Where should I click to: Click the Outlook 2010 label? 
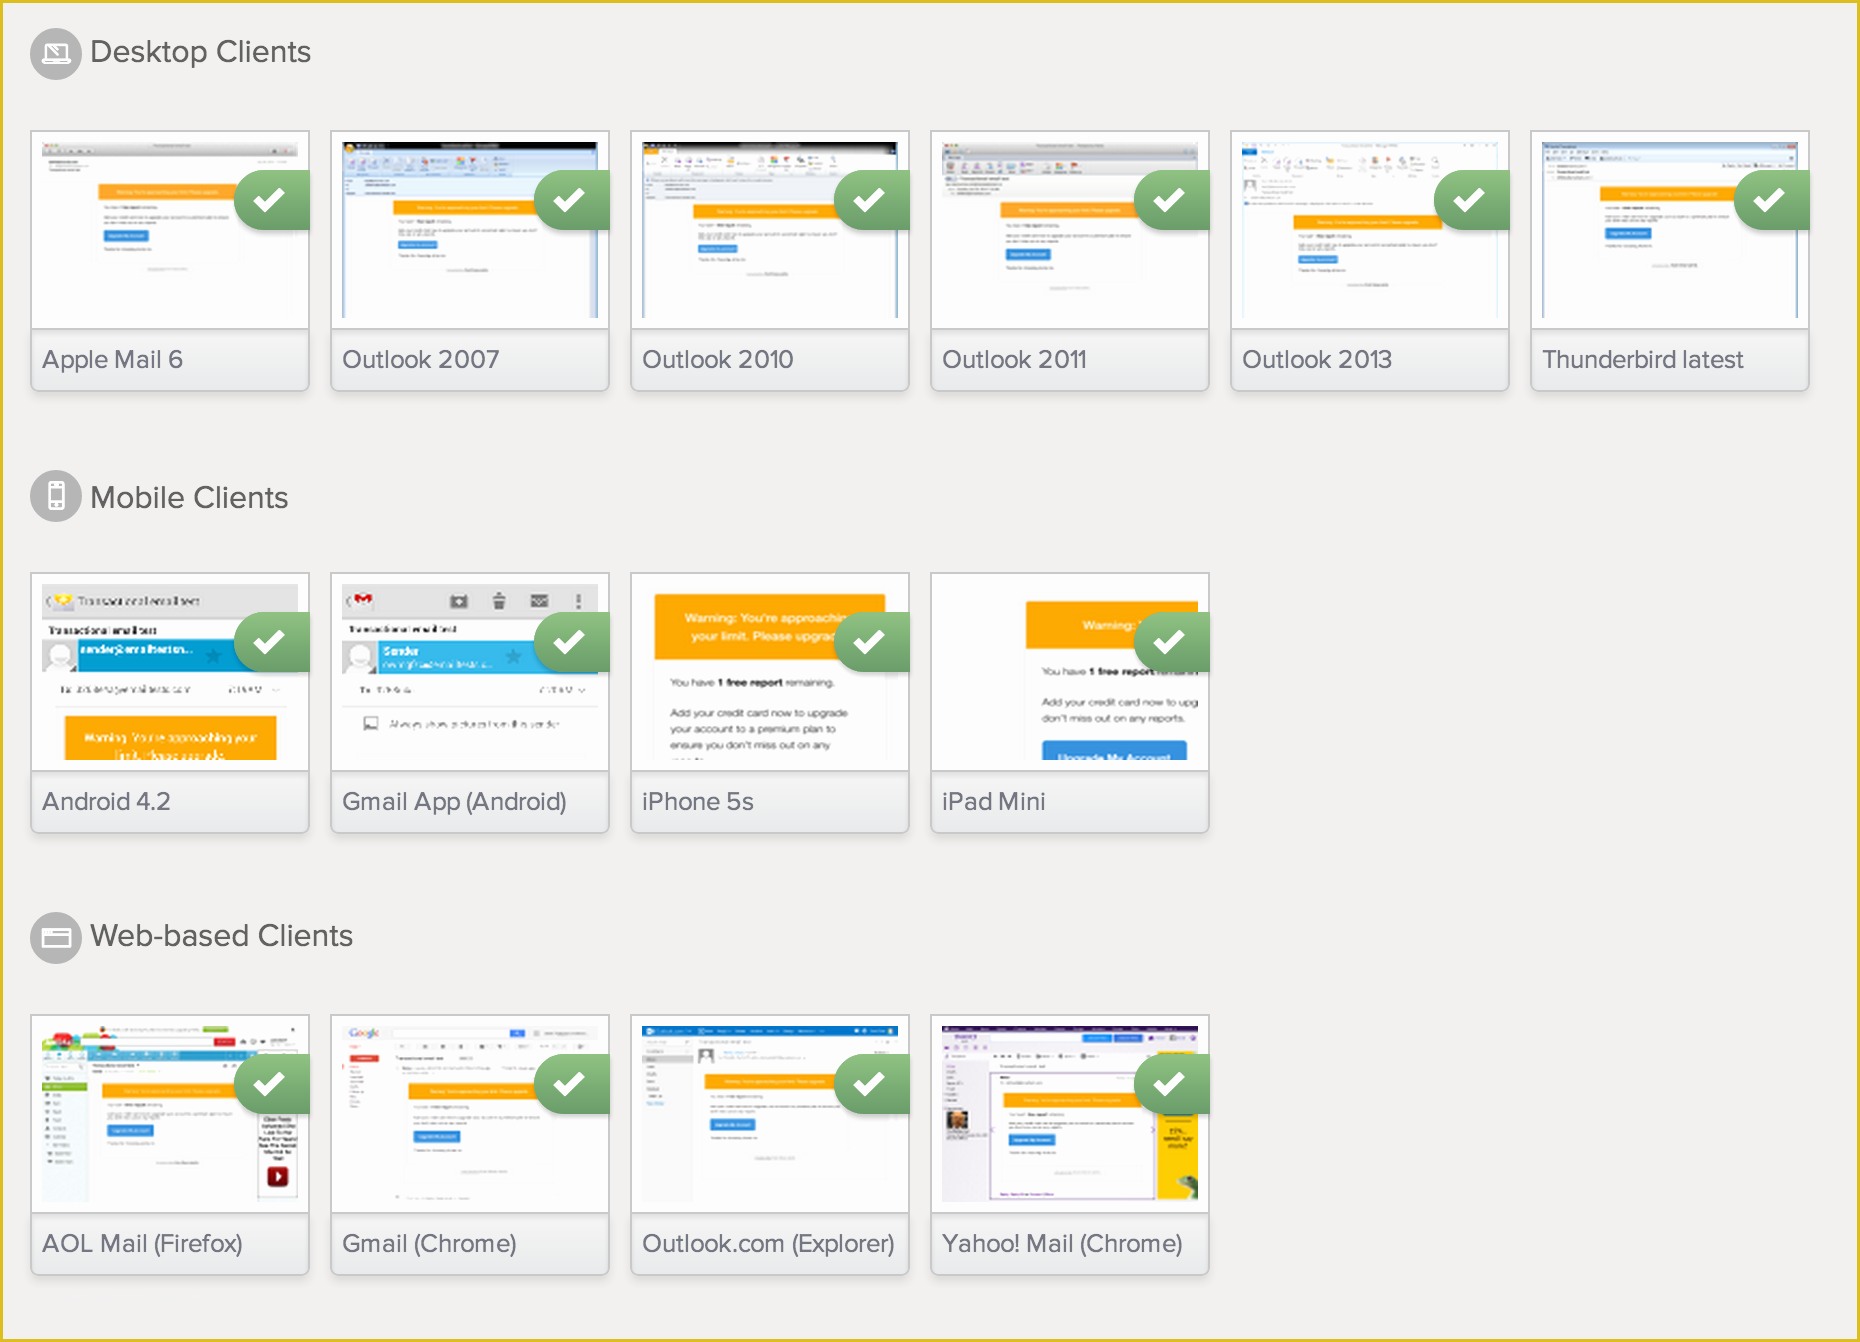(717, 360)
